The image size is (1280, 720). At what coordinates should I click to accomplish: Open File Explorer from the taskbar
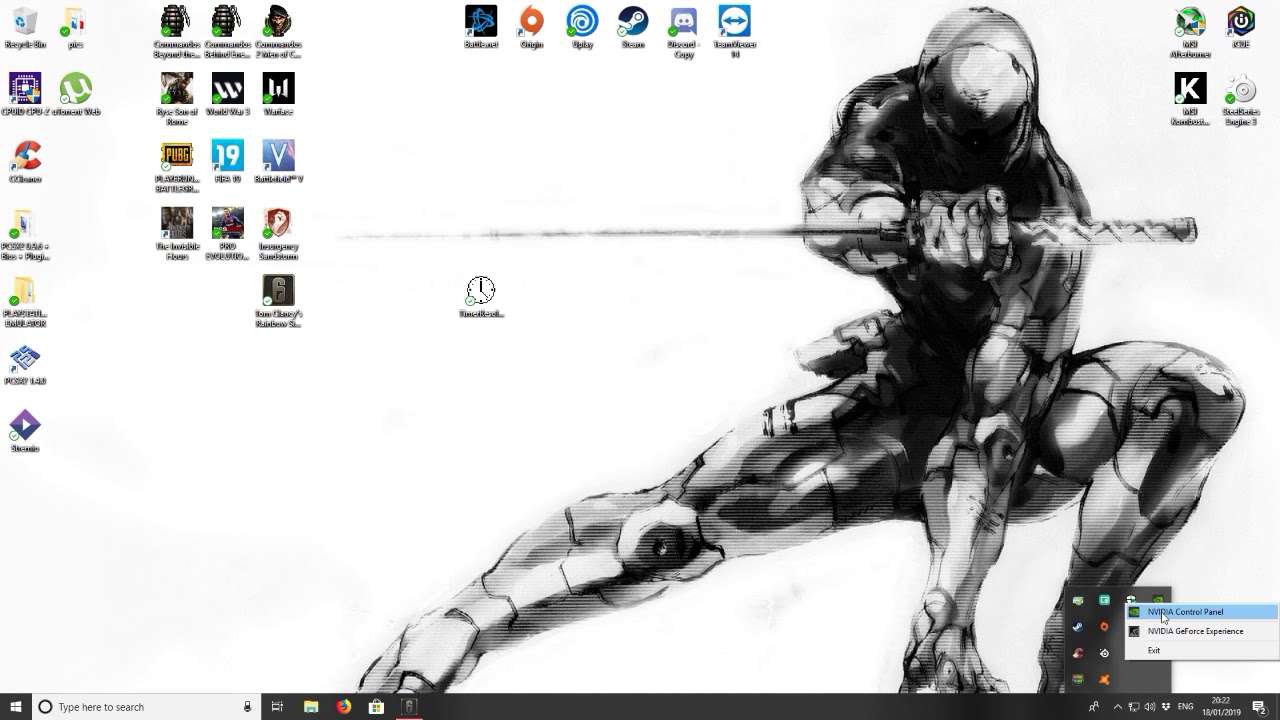(311, 707)
